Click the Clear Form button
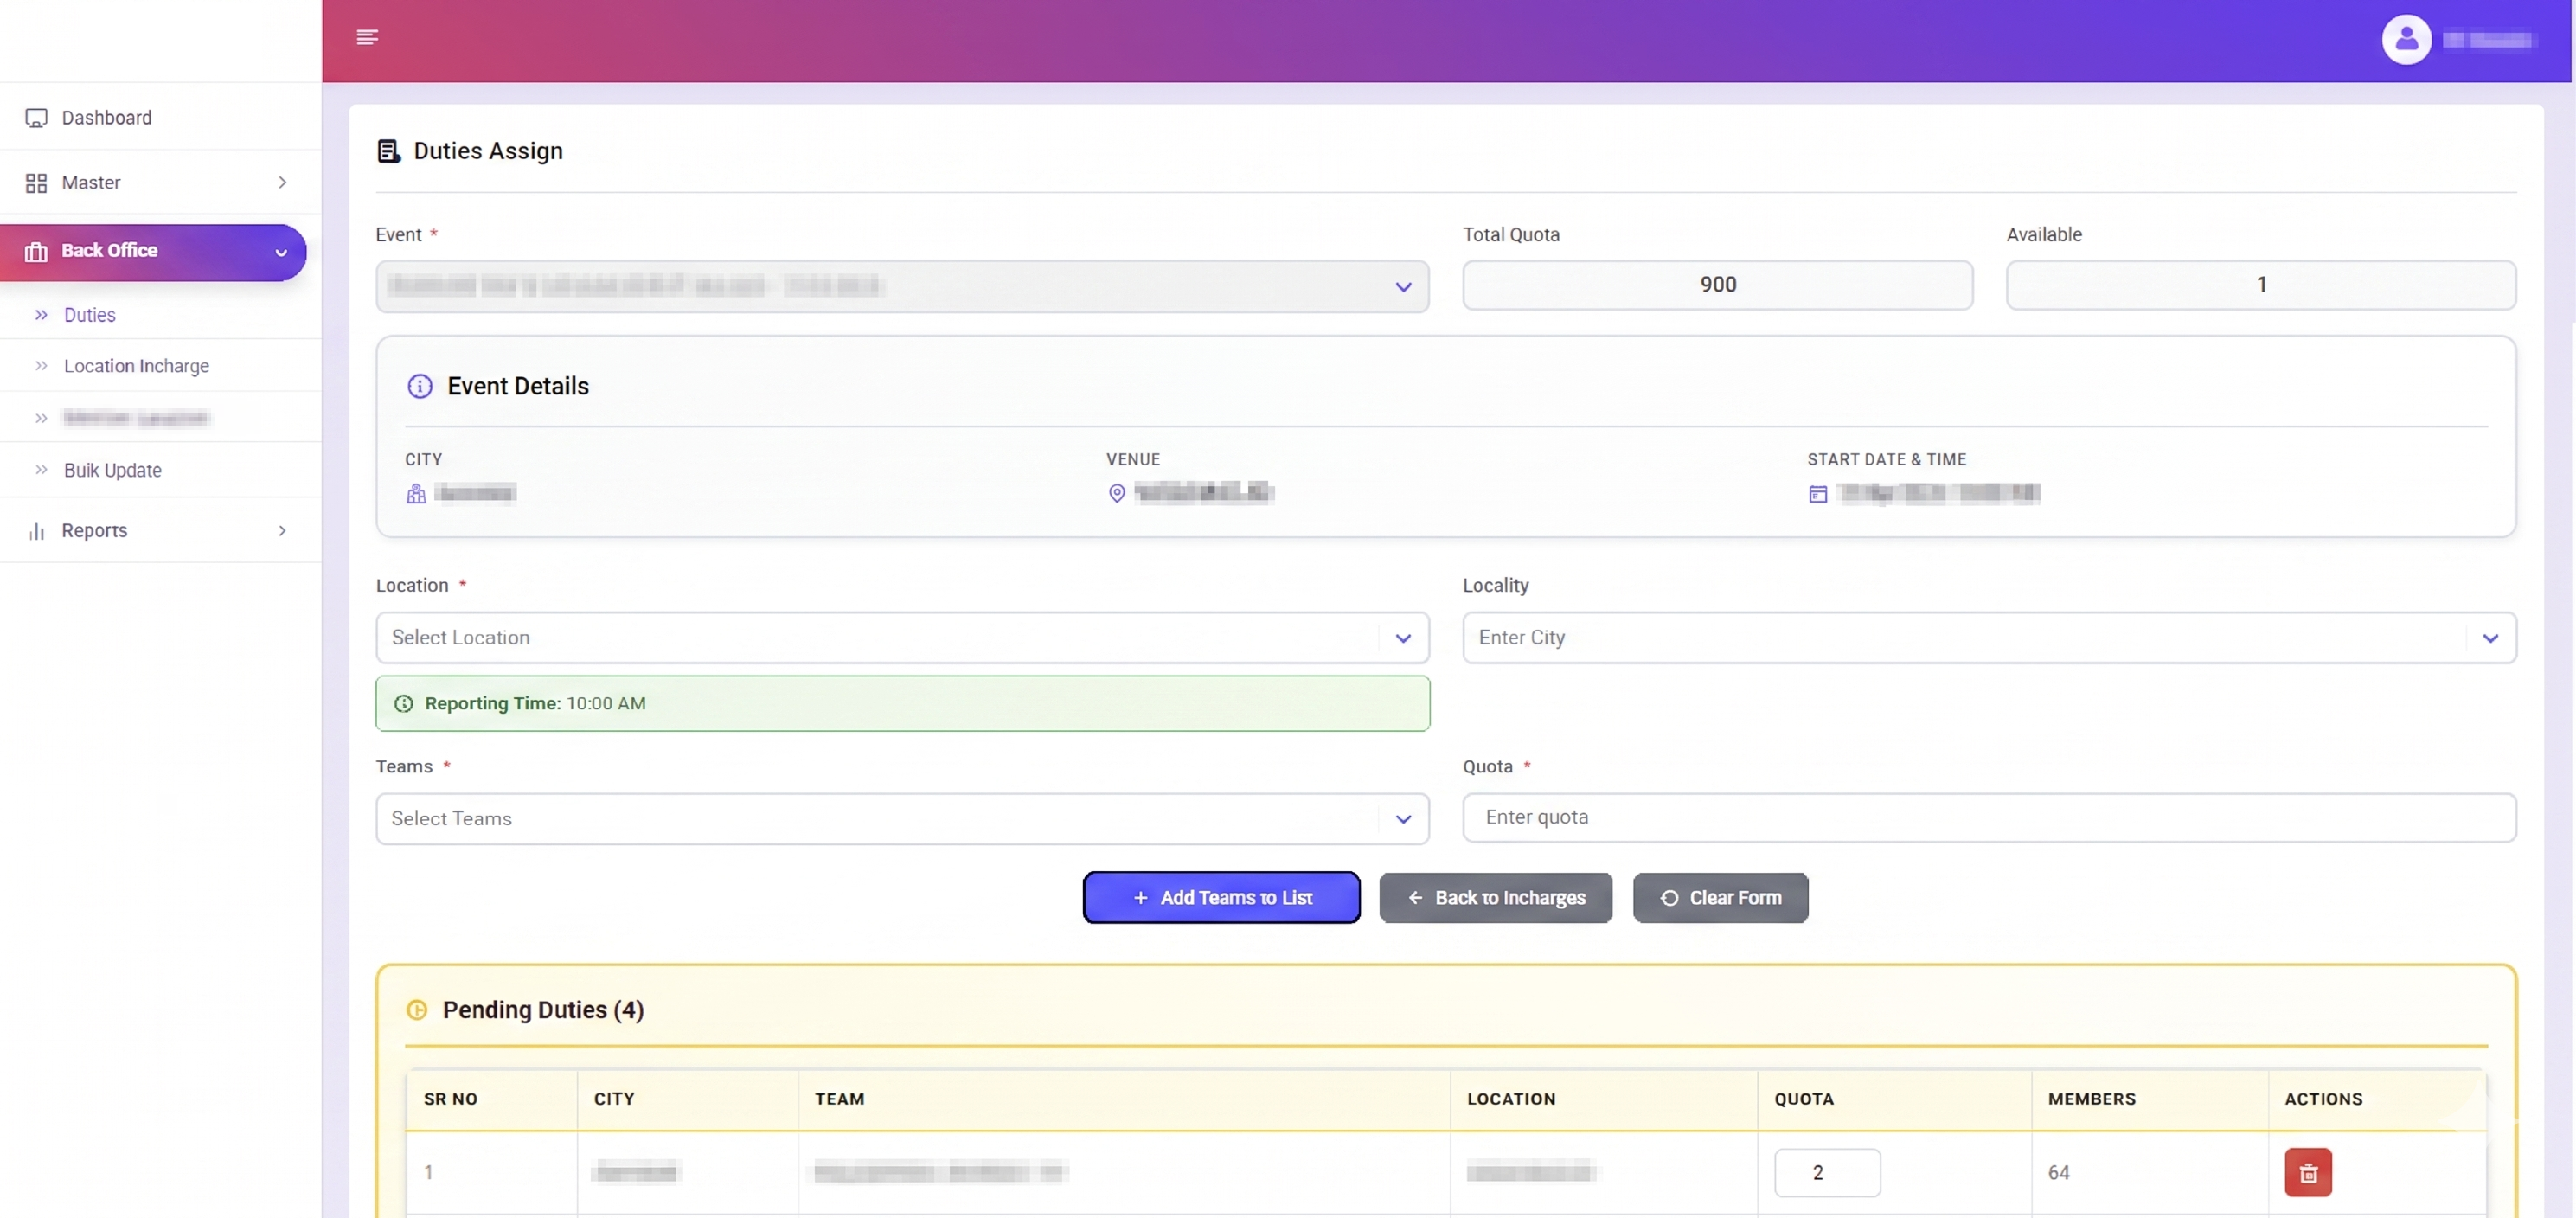This screenshot has height=1218, width=2576. (1720, 898)
